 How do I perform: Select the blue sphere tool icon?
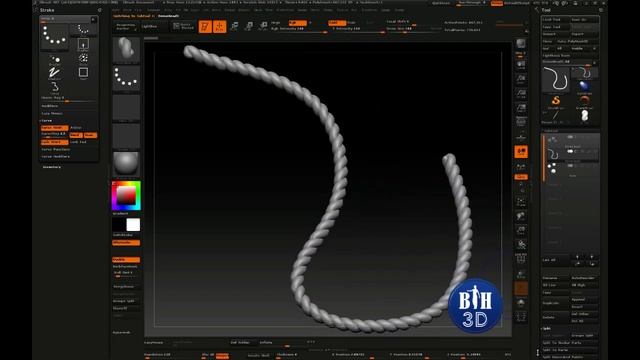[584, 86]
